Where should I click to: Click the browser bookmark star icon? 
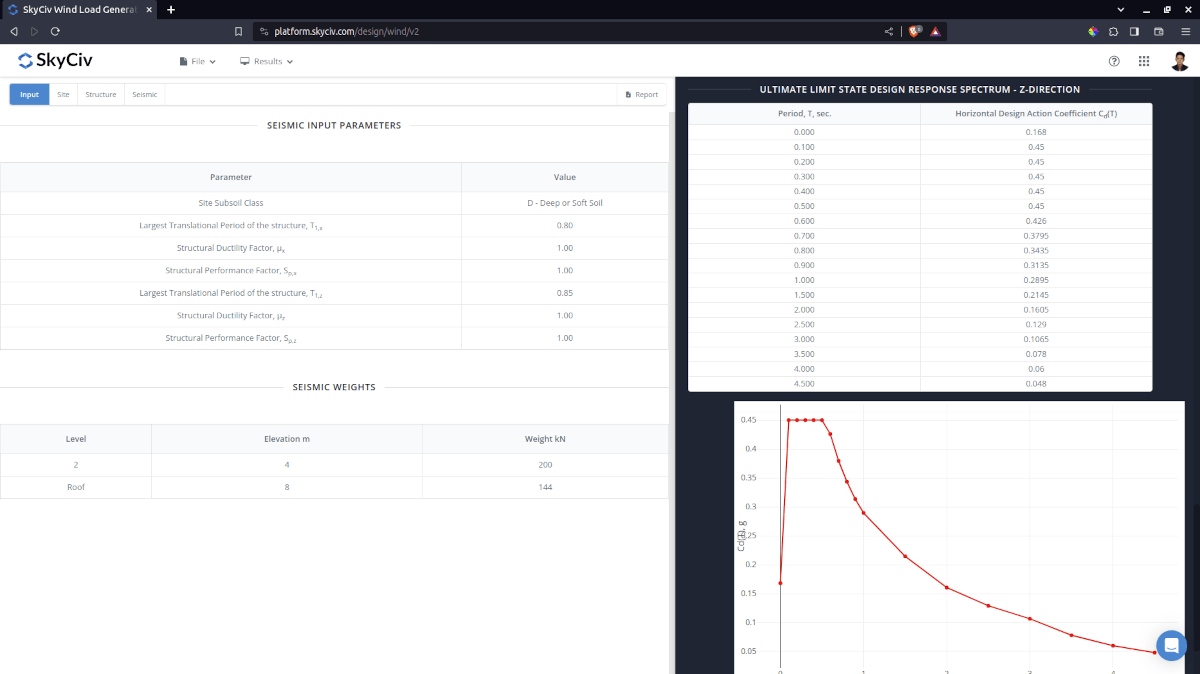(x=237, y=31)
